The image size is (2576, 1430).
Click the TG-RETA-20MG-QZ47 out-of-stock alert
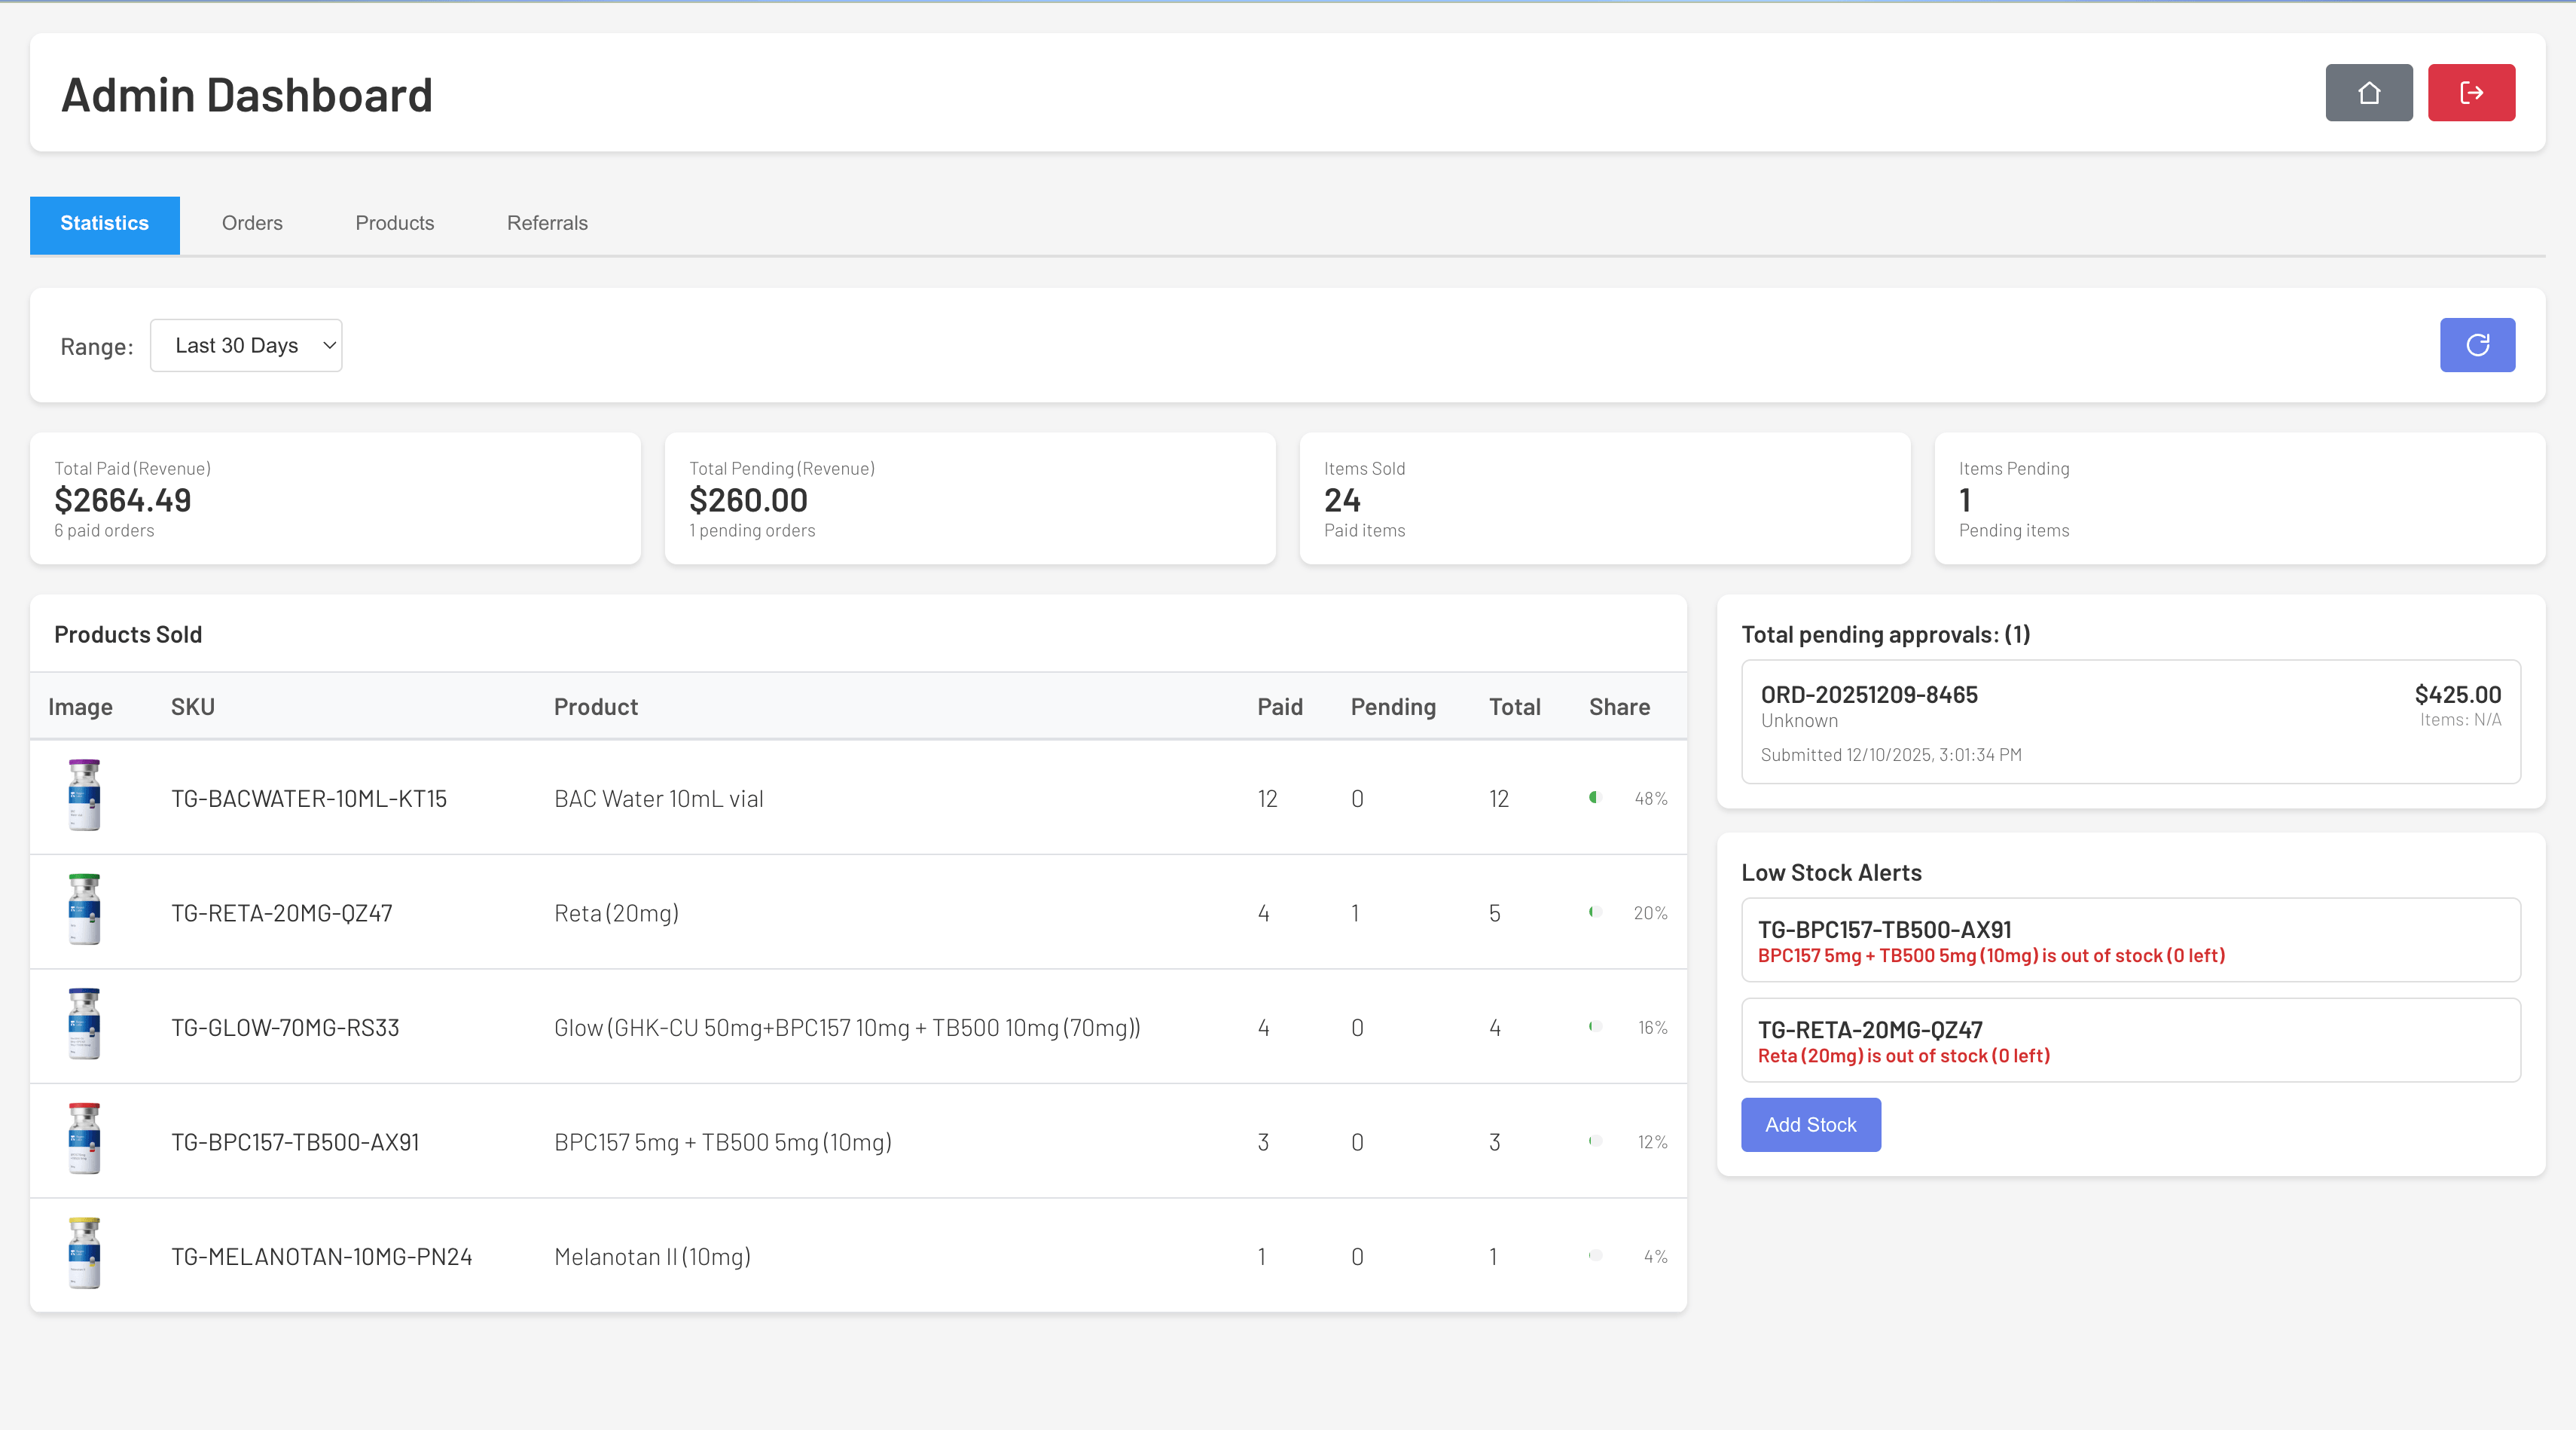(x=2130, y=1040)
